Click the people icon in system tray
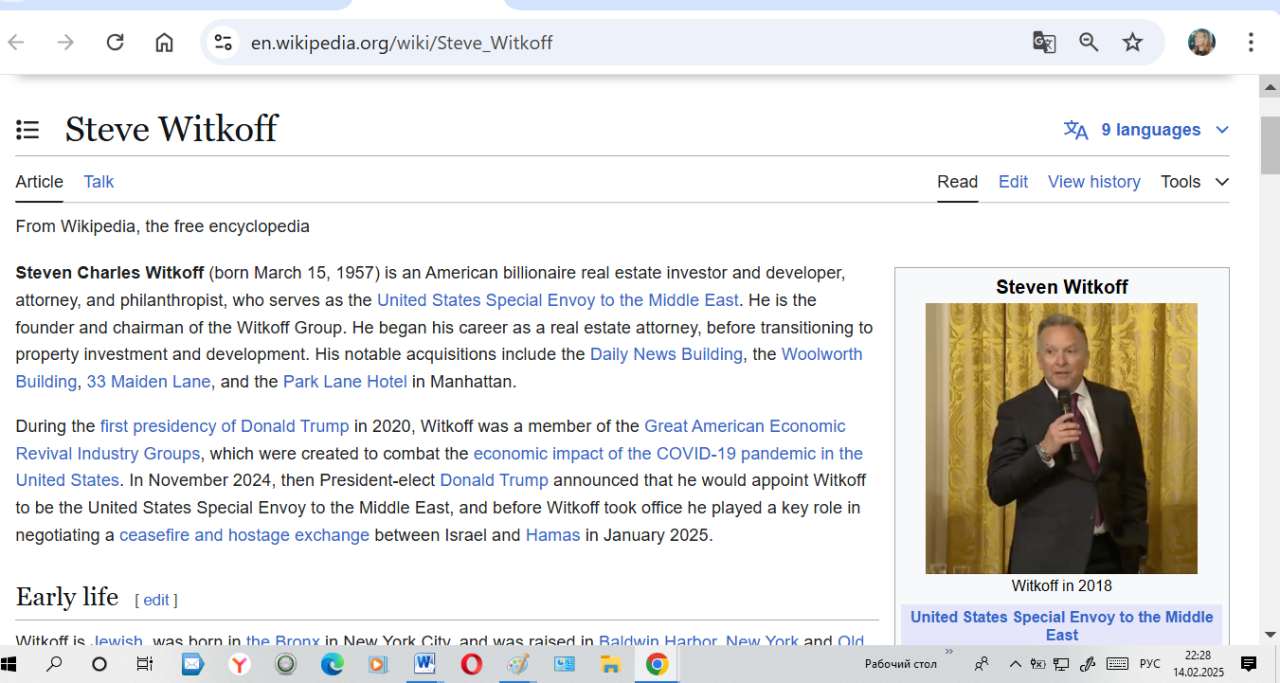Screen dimensions: 1280x683 click(x=981, y=664)
